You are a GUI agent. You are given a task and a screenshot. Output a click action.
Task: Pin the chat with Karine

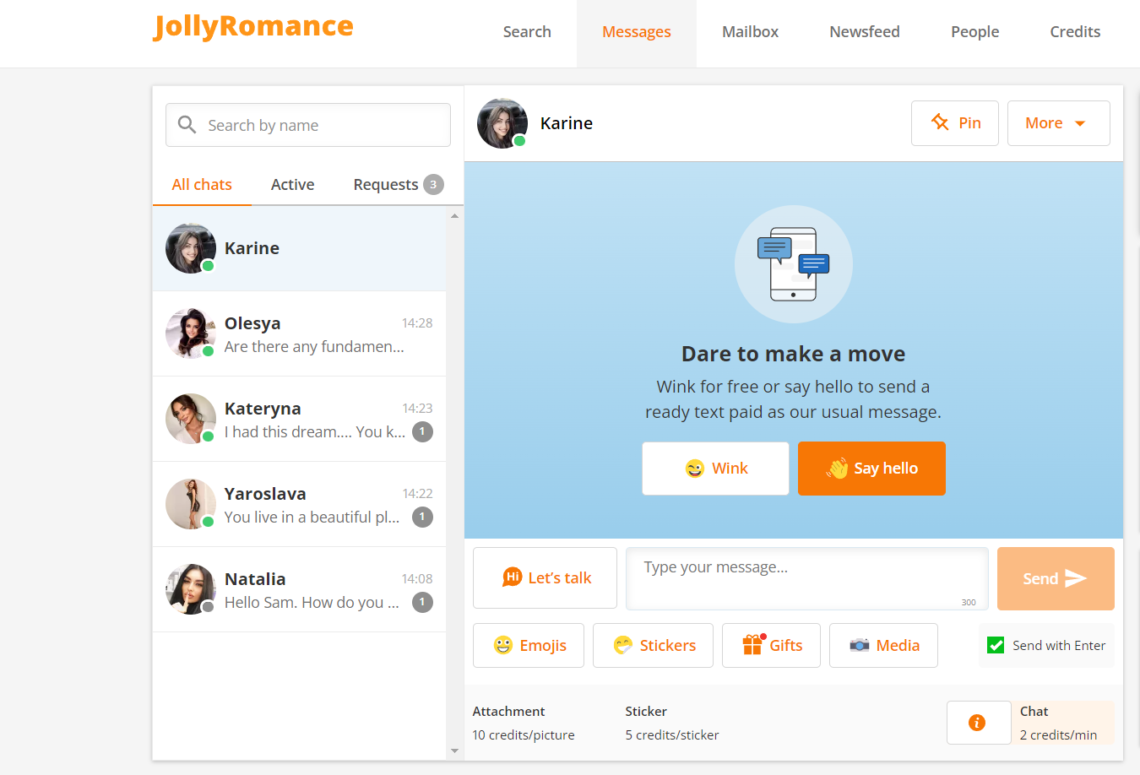(955, 123)
